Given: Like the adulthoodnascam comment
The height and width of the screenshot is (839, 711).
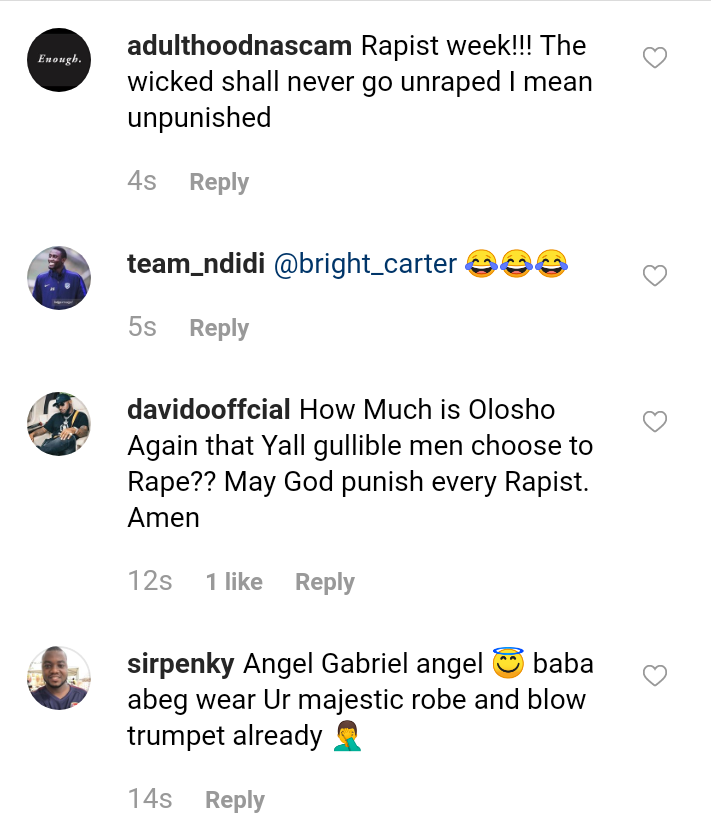Looking at the screenshot, I should (x=654, y=59).
